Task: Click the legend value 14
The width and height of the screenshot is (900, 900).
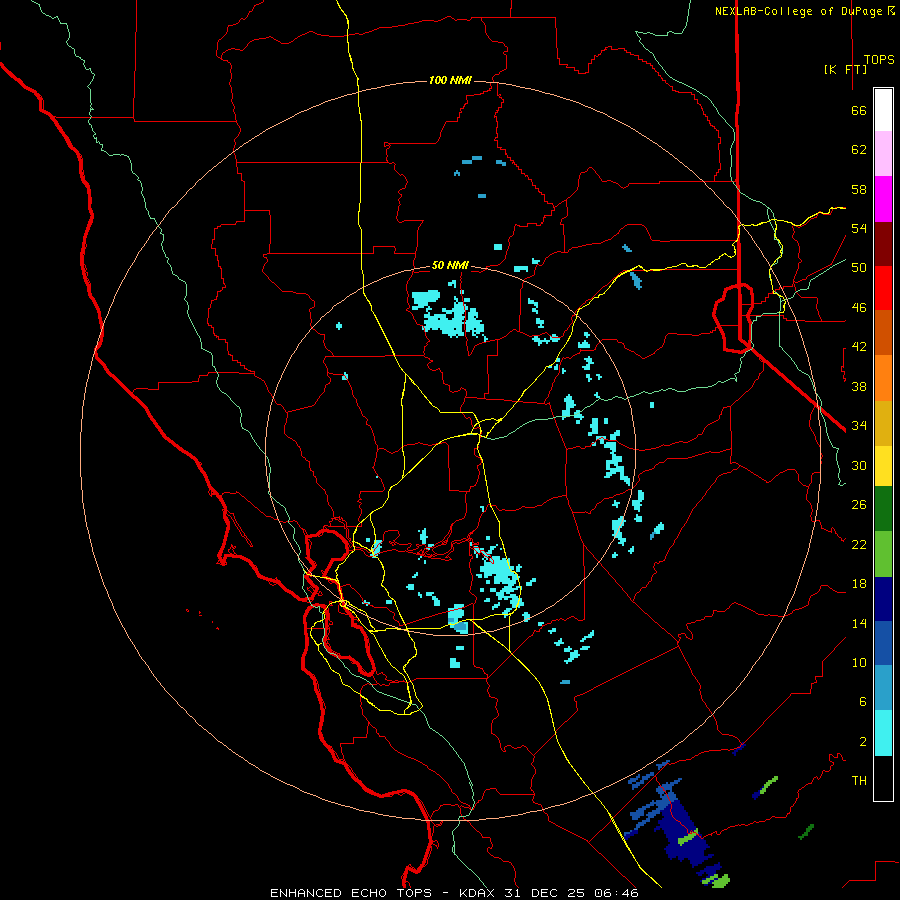Action: click(859, 623)
